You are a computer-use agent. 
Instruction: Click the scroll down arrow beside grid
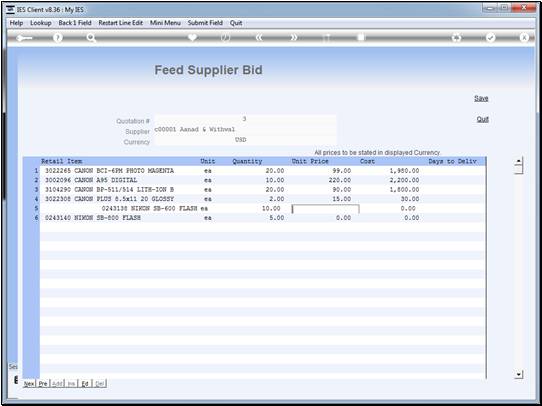click(x=518, y=375)
